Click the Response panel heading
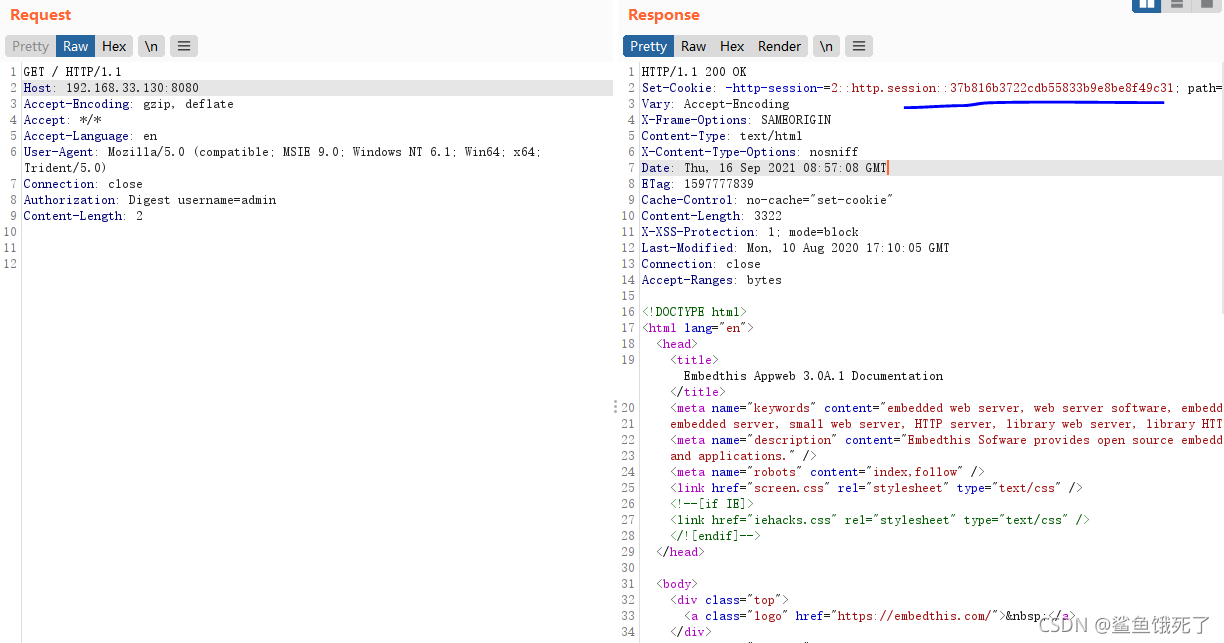 coord(664,15)
